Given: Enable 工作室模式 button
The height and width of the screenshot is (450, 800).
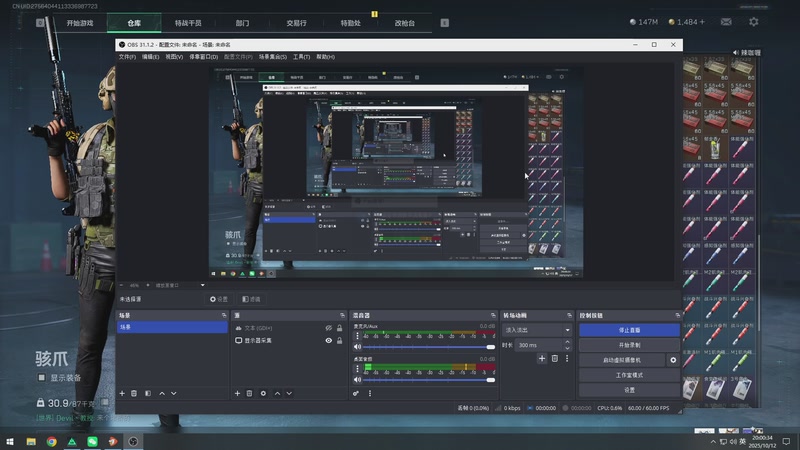Looking at the screenshot, I should (629, 375).
